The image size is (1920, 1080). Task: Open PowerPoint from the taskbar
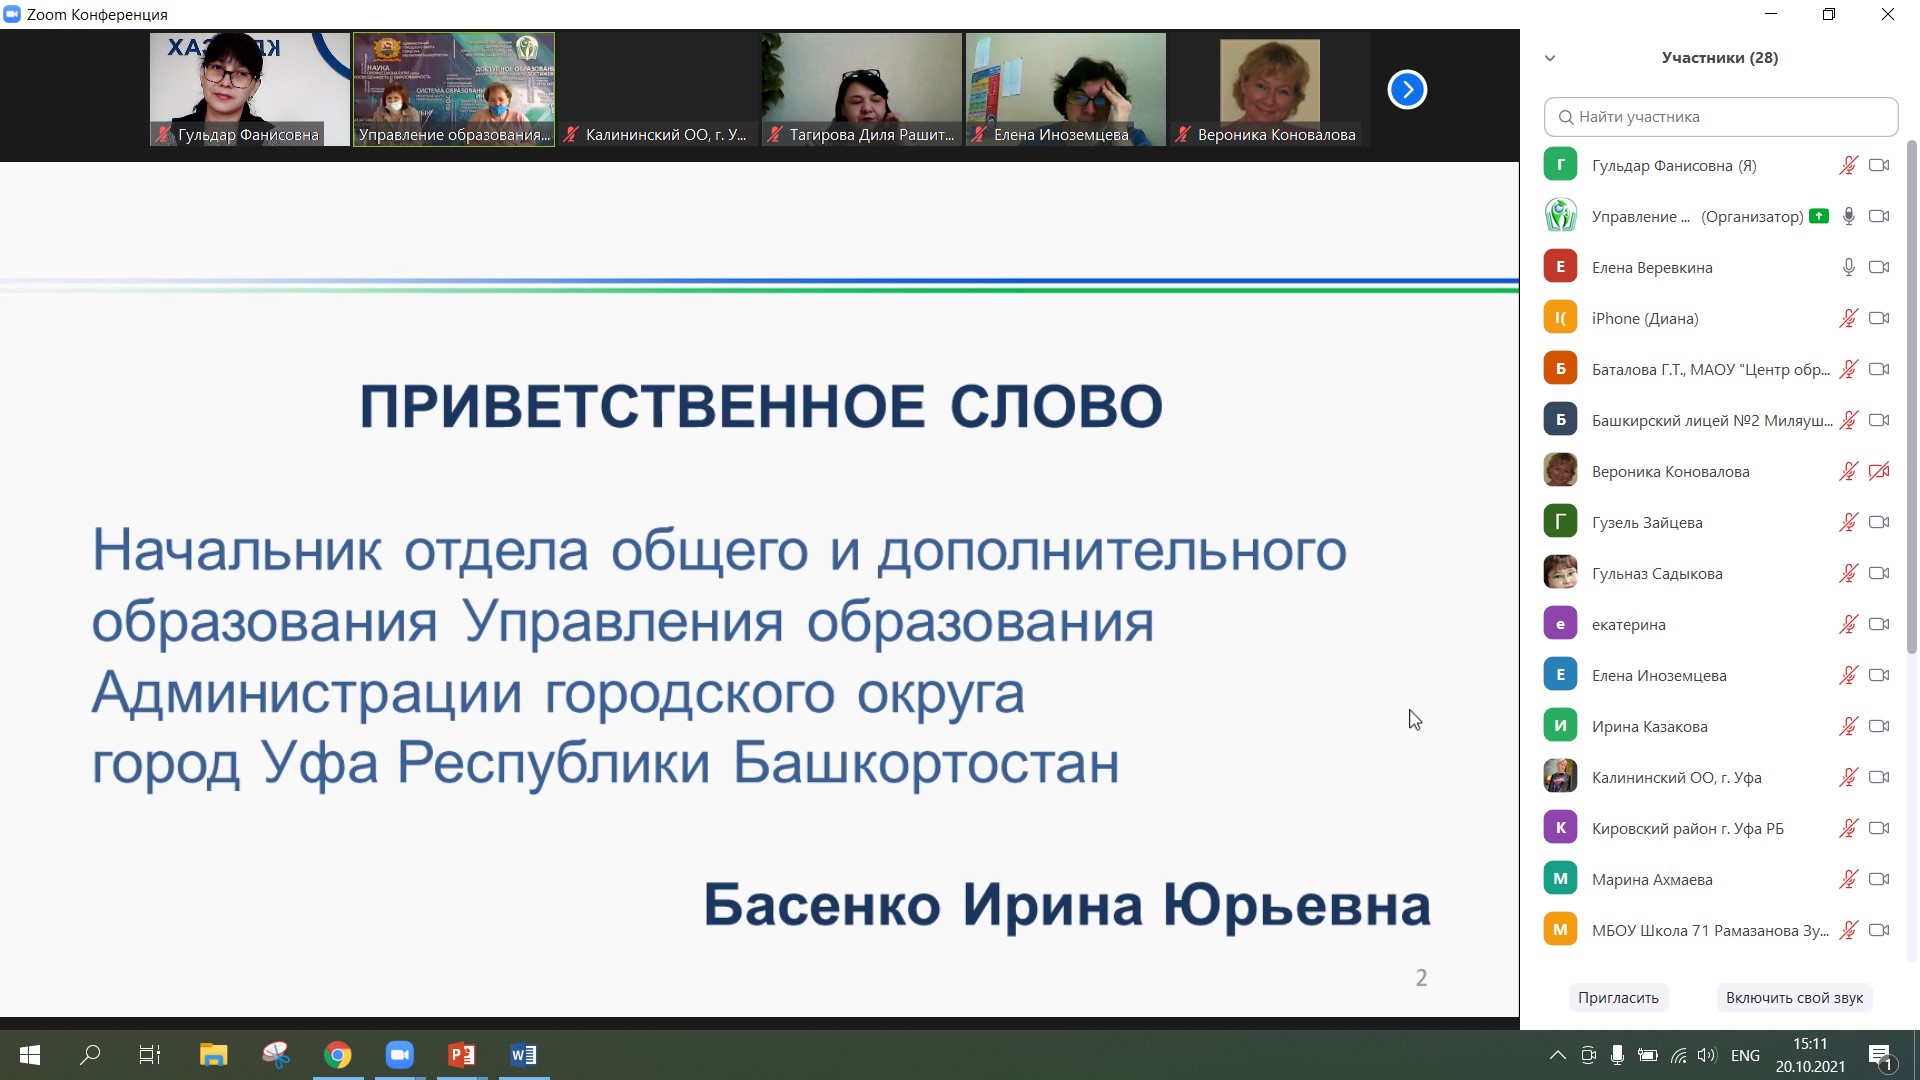(x=461, y=1055)
